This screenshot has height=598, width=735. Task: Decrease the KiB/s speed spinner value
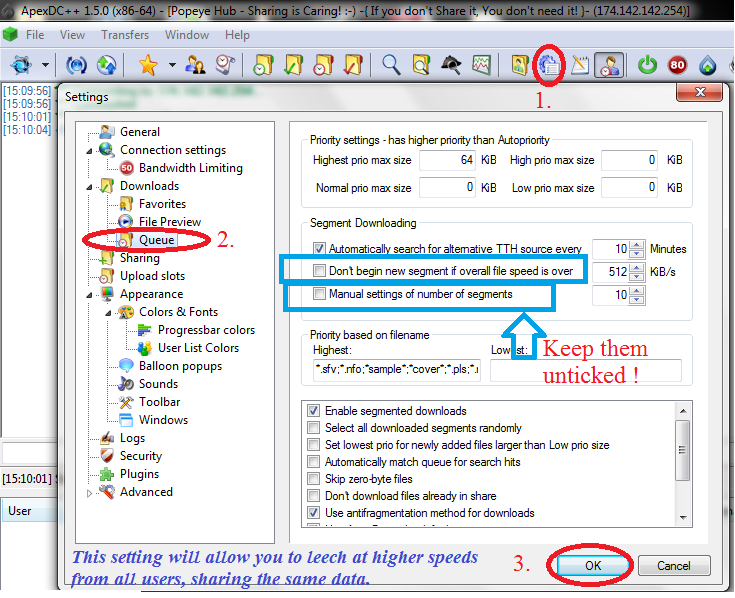pyautogui.click(x=636, y=277)
